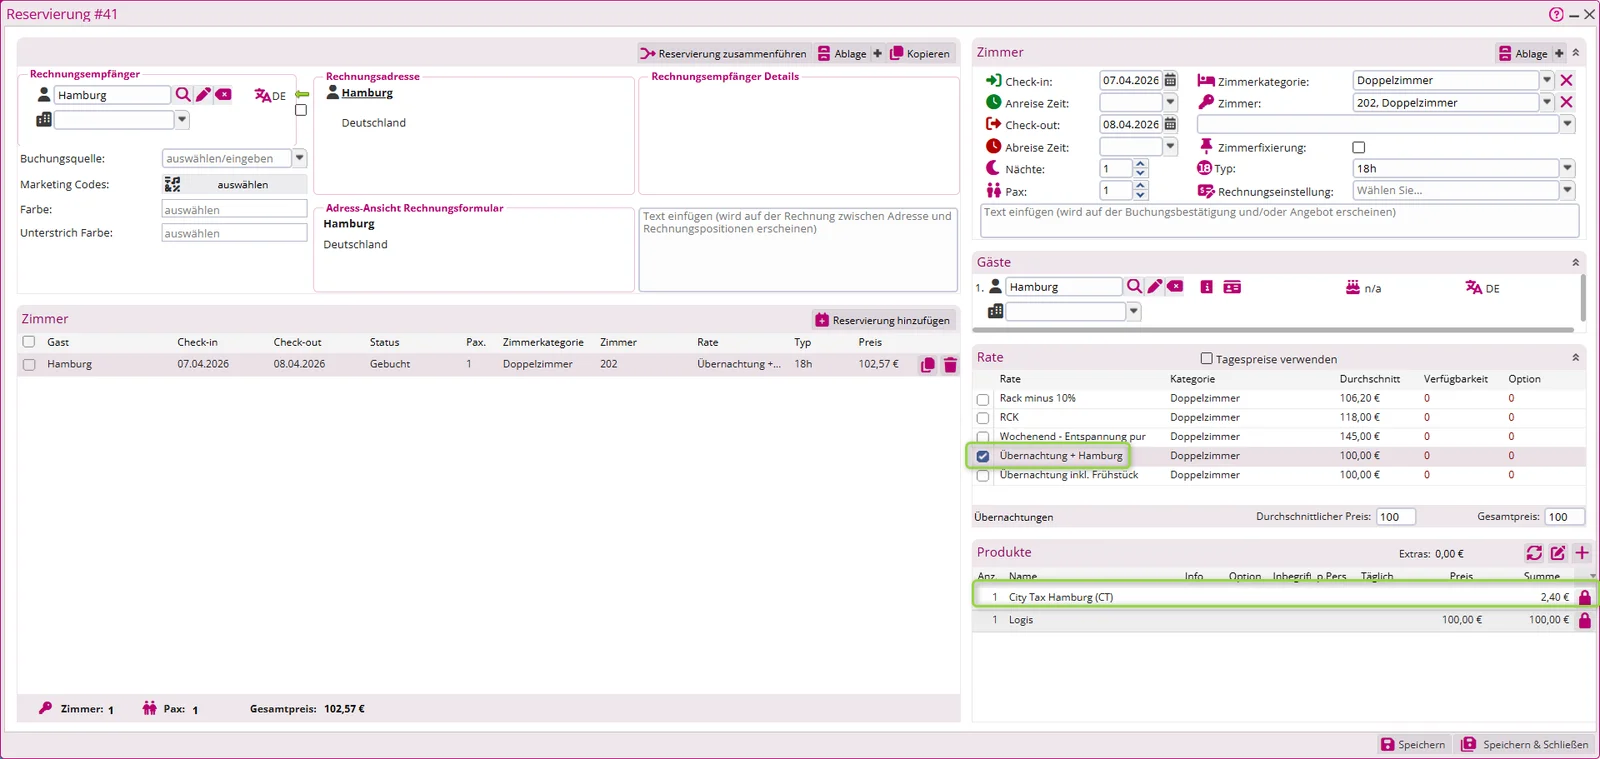Select the Rack minus 10% rate checkbox
This screenshot has height=759, width=1600.
tap(983, 399)
